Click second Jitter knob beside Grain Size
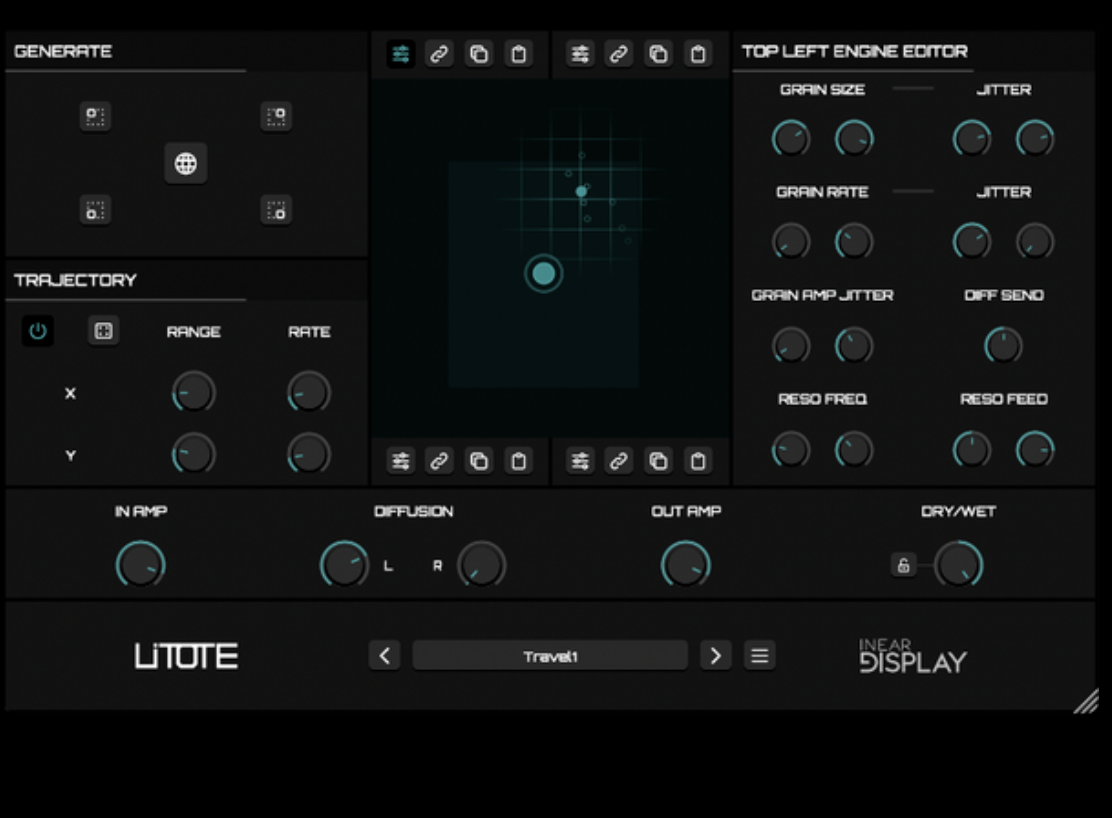 pyautogui.click(x=1035, y=138)
